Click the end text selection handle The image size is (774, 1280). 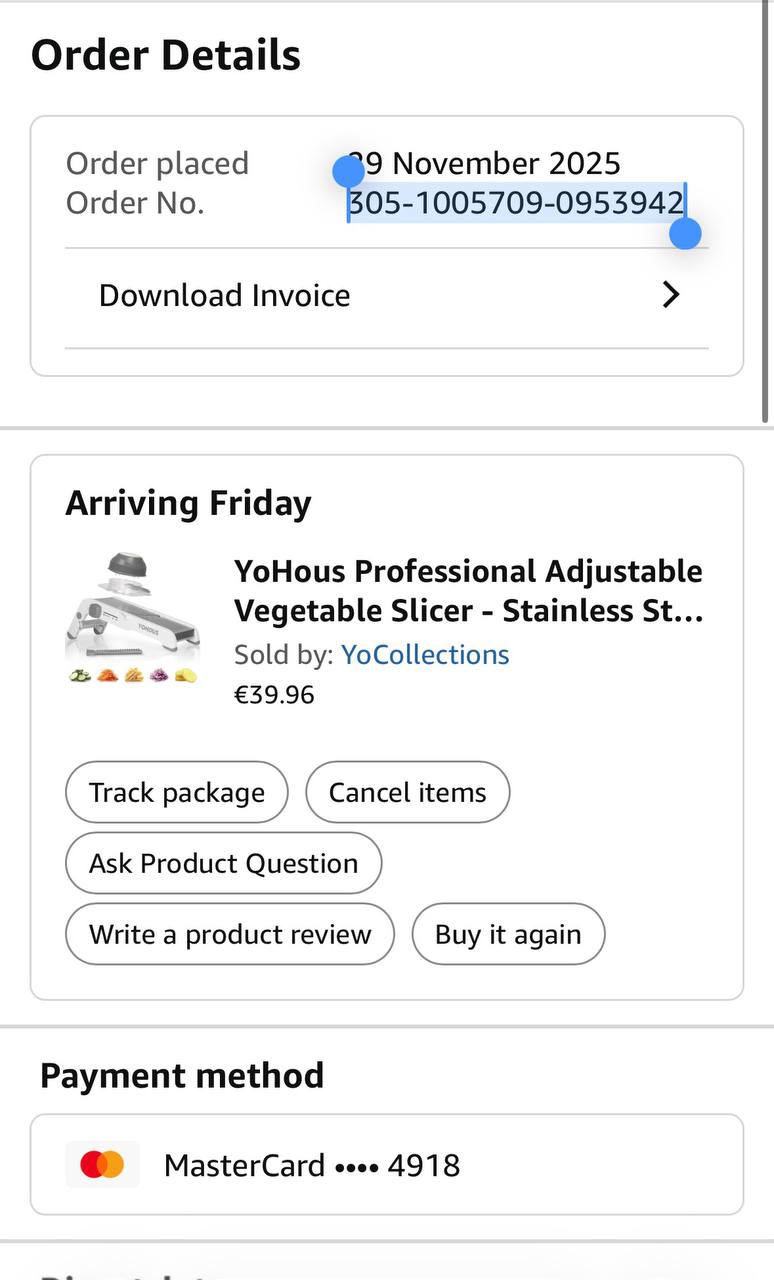685,234
